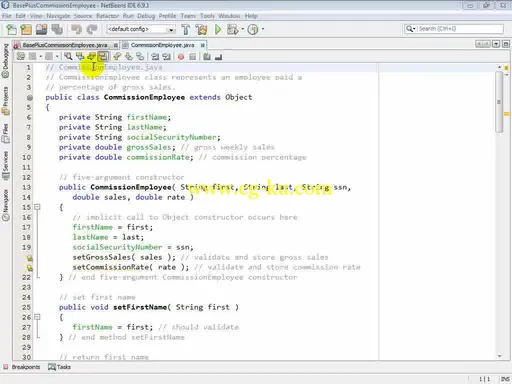The image size is (512, 384).
Task: Click the Previous Bookmark icon
Action: coord(117,57)
